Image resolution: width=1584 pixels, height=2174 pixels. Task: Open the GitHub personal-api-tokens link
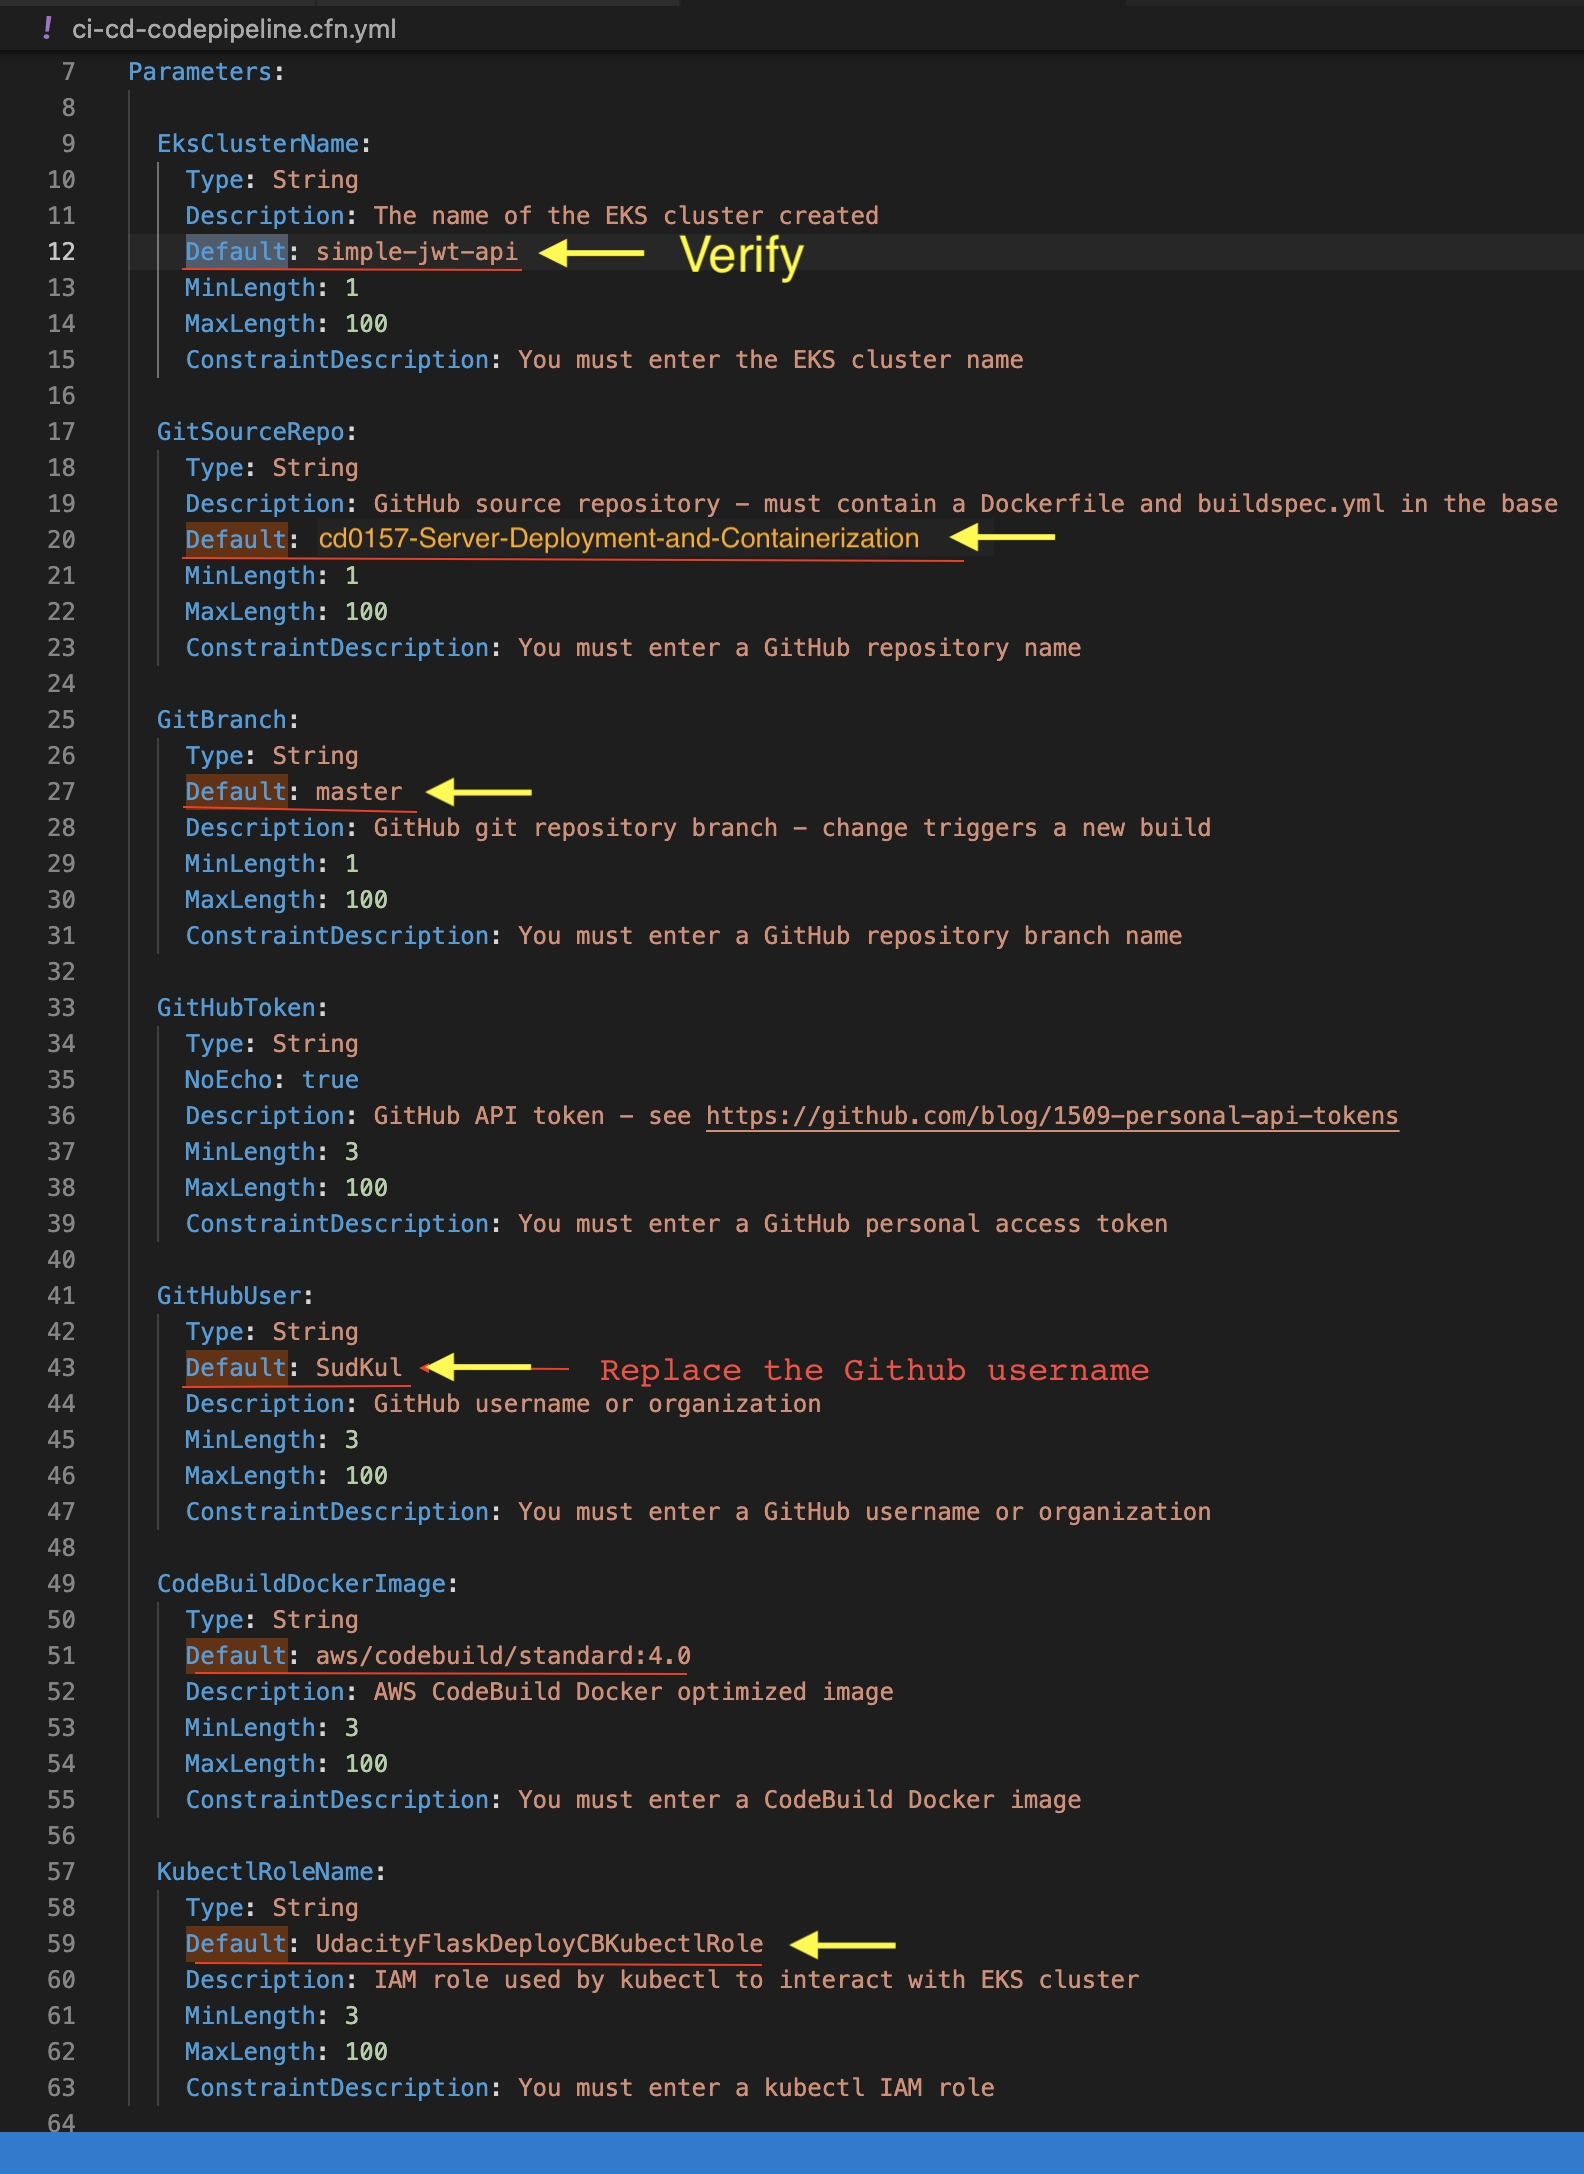coord(1052,1116)
